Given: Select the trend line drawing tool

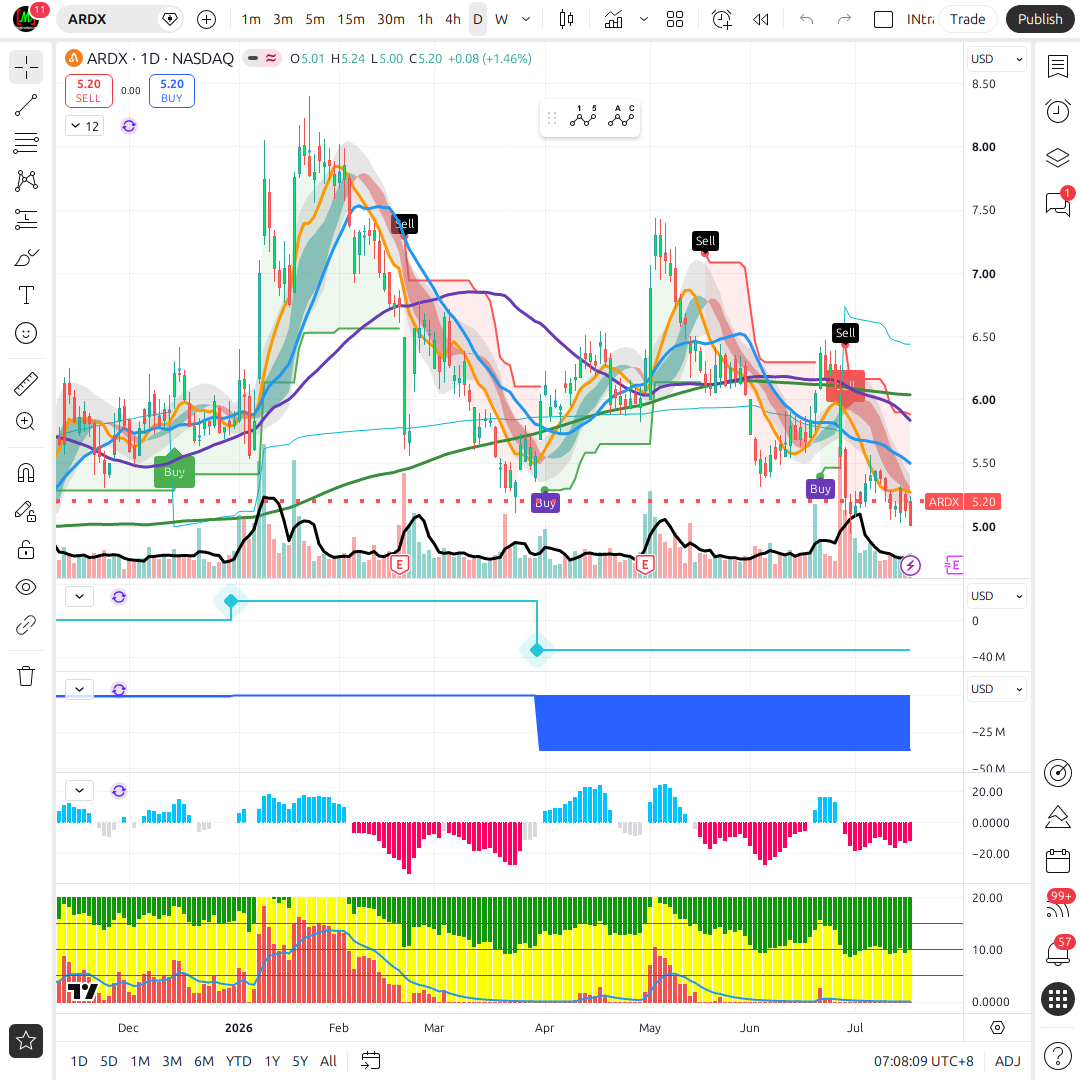Looking at the screenshot, I should (x=26, y=105).
